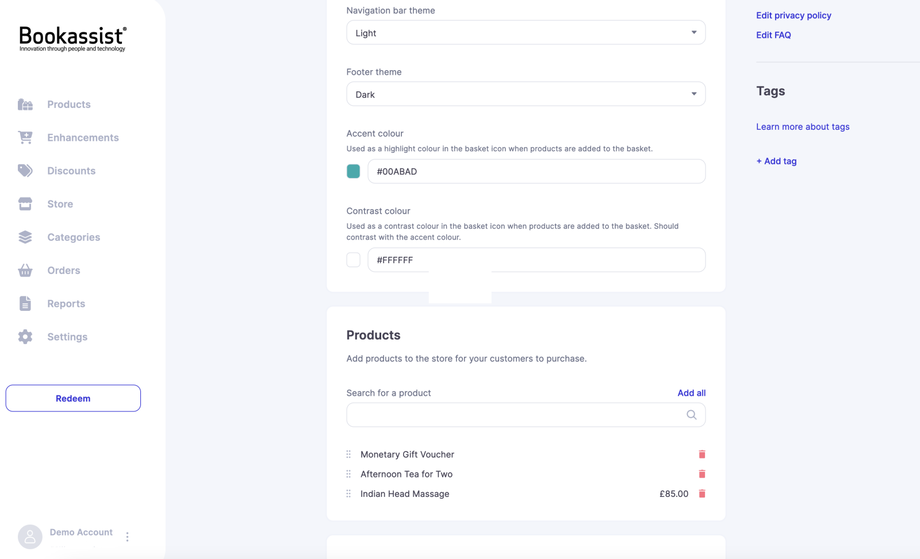Focus the product search field

tap(515, 415)
